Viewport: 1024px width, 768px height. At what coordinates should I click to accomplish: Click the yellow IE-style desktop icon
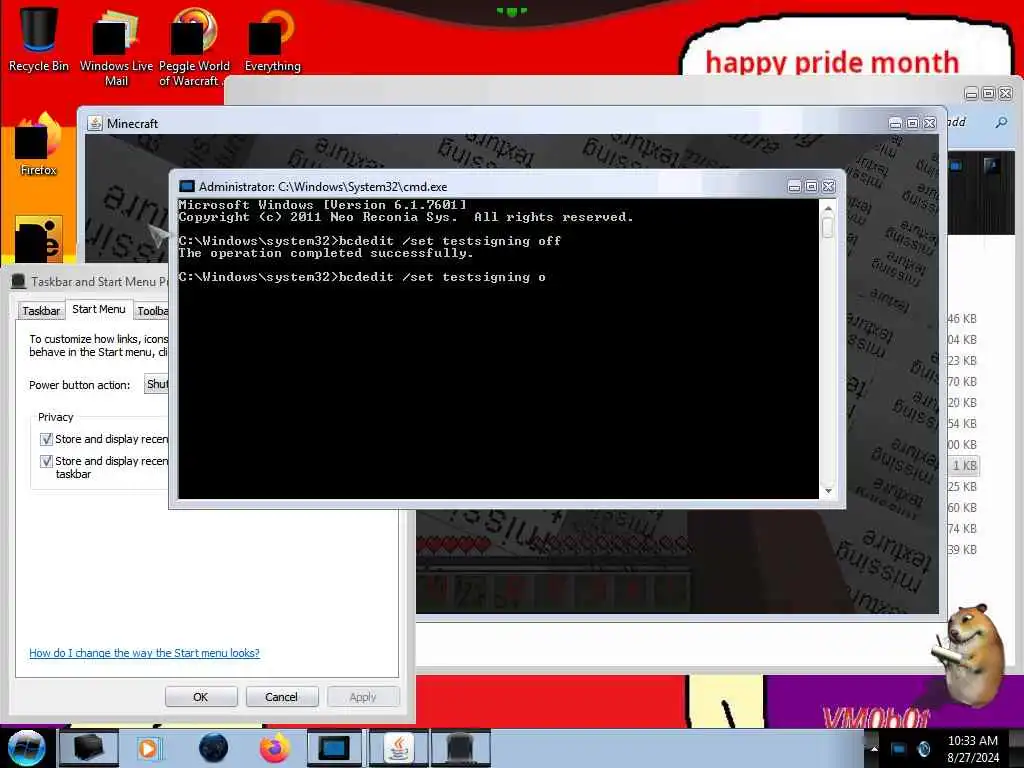click(39, 239)
